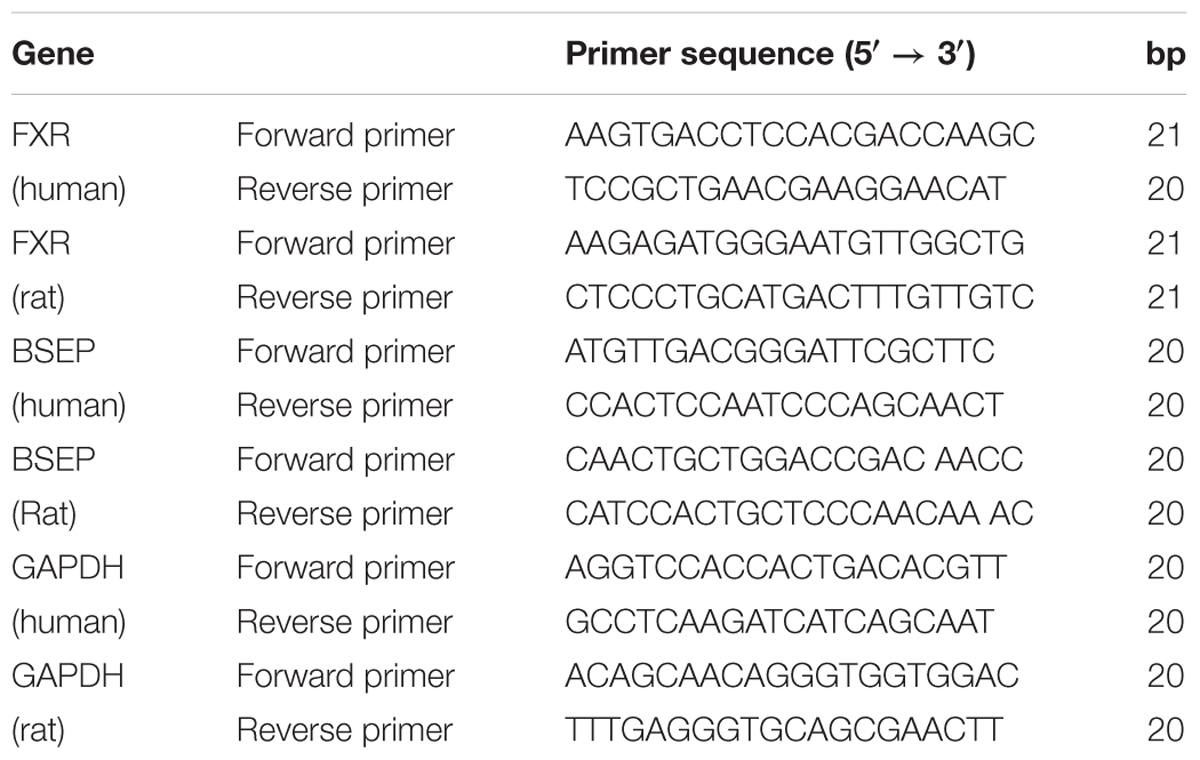This screenshot has width=1200, height=760.
Task: Select sequence CATCCACTGCTCCCAACAA AC
Action: click(x=799, y=513)
